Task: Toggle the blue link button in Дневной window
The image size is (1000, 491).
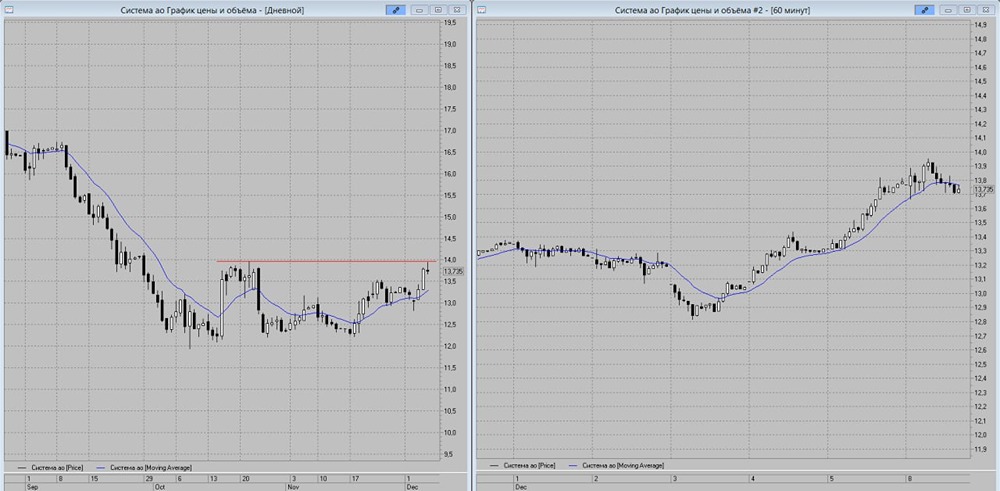Action: pos(395,10)
